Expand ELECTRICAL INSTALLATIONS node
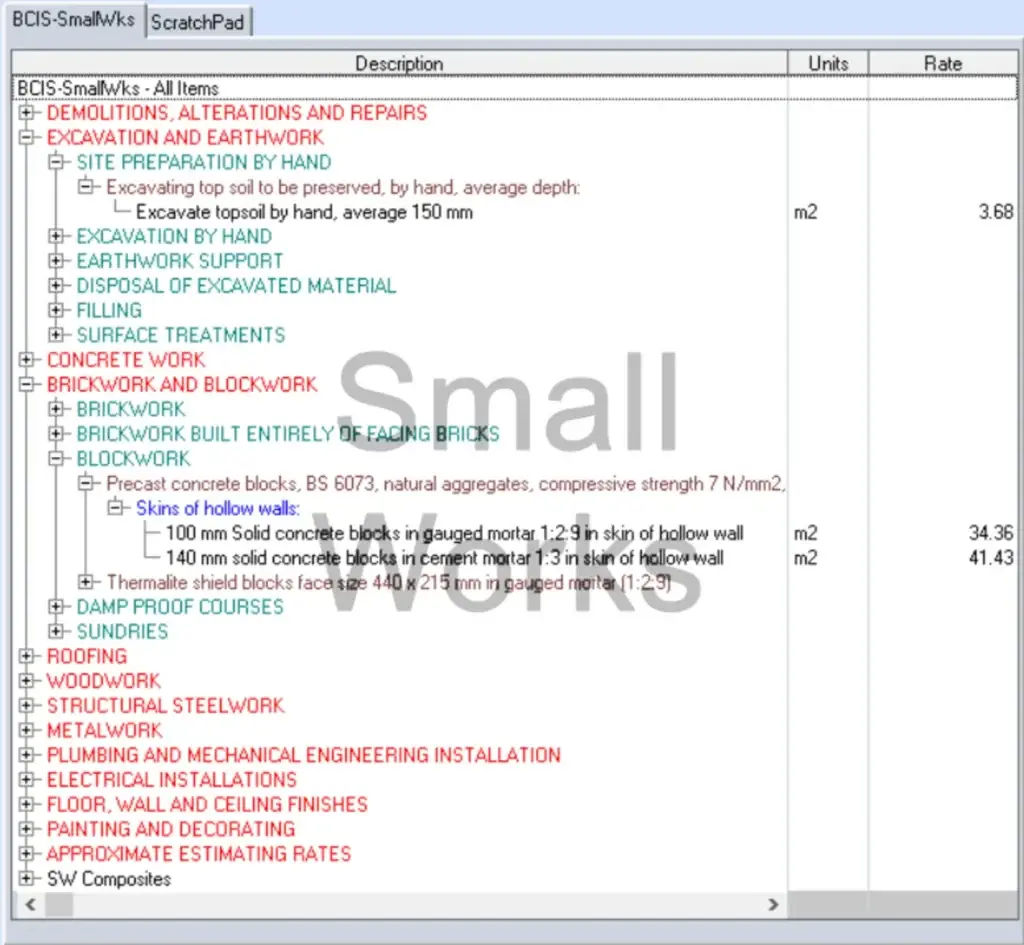1024x945 pixels. (x=26, y=779)
